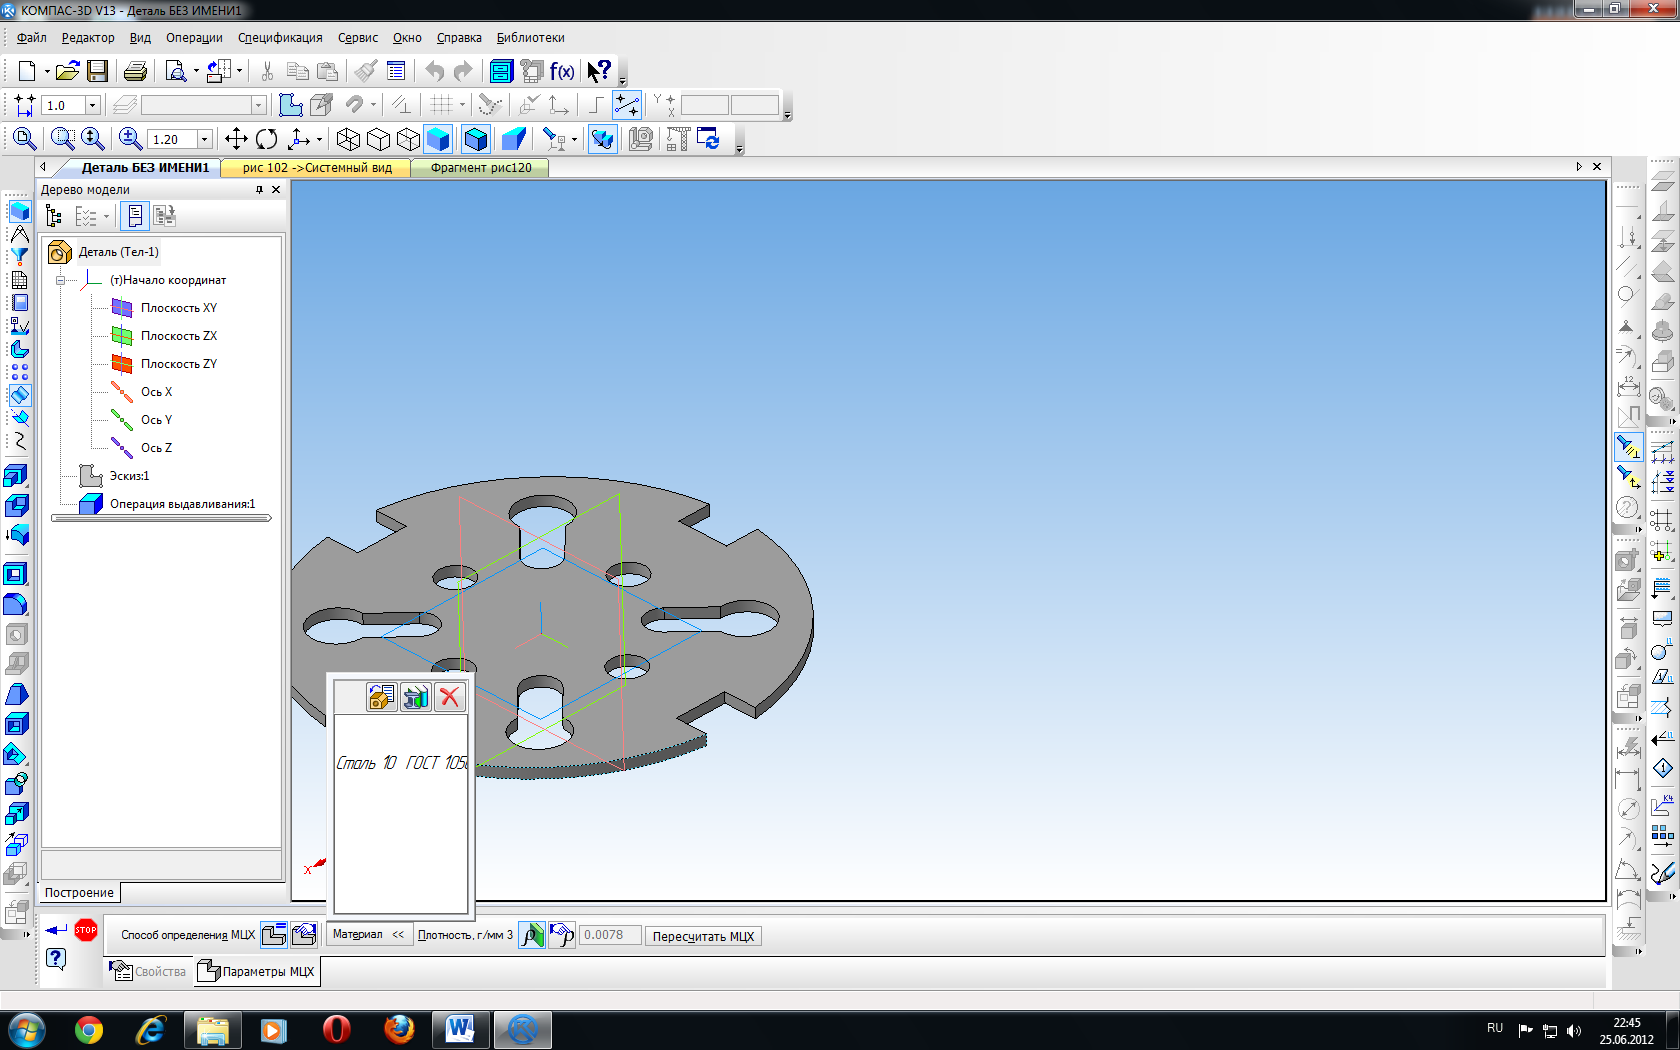
Task: Select the Extrude operation tool
Action: [16, 476]
